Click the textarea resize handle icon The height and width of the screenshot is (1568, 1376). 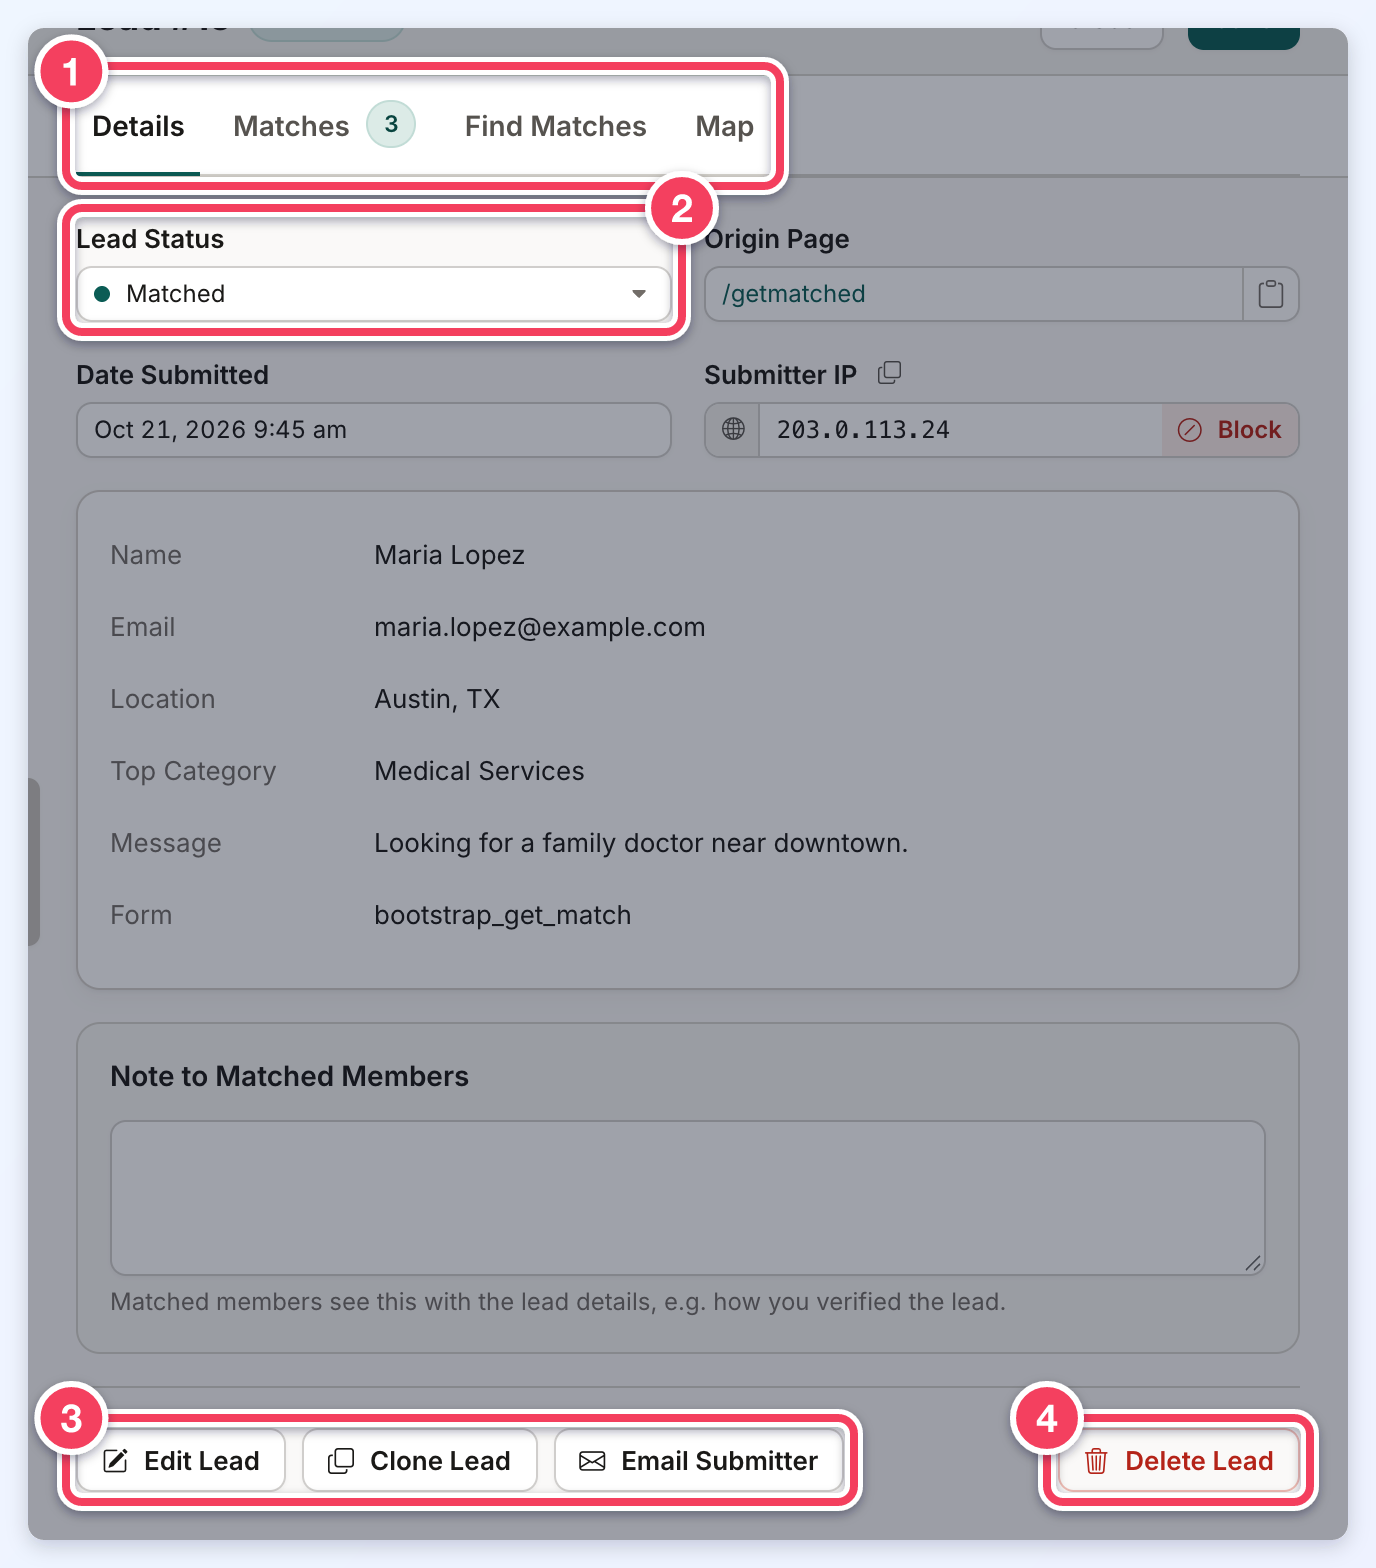(x=1253, y=1263)
